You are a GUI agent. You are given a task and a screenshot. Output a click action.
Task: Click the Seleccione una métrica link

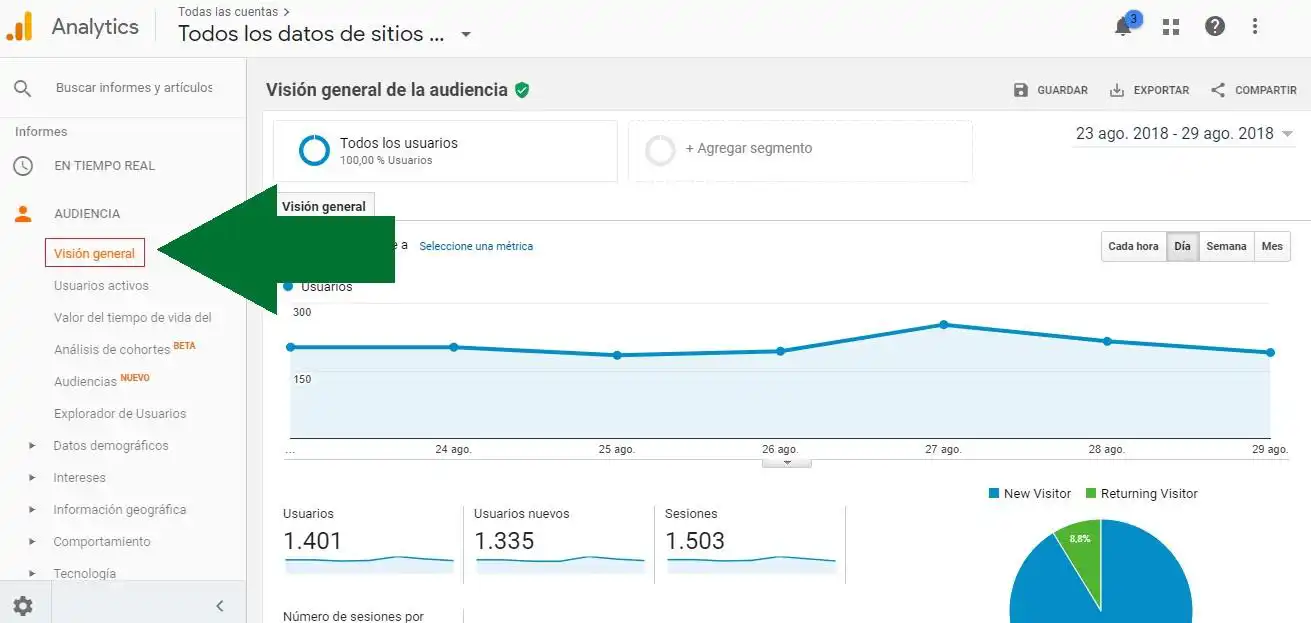click(476, 246)
